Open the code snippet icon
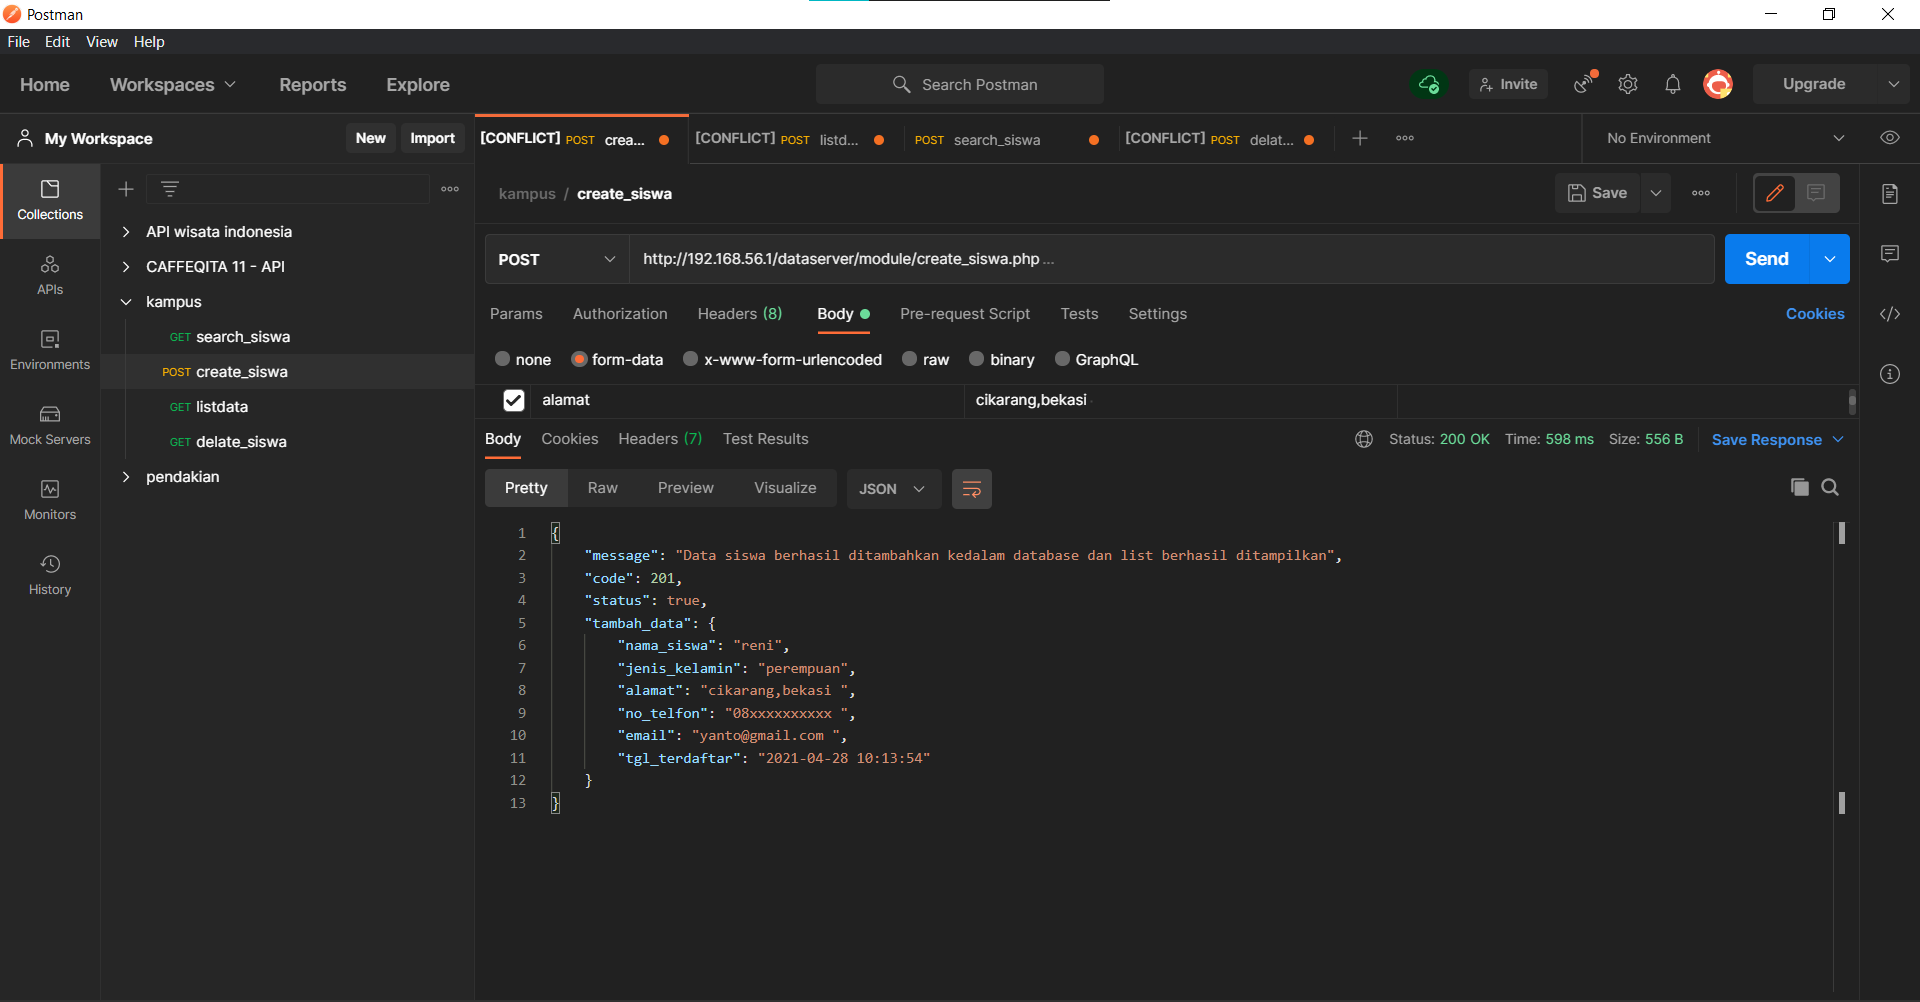 tap(1890, 314)
